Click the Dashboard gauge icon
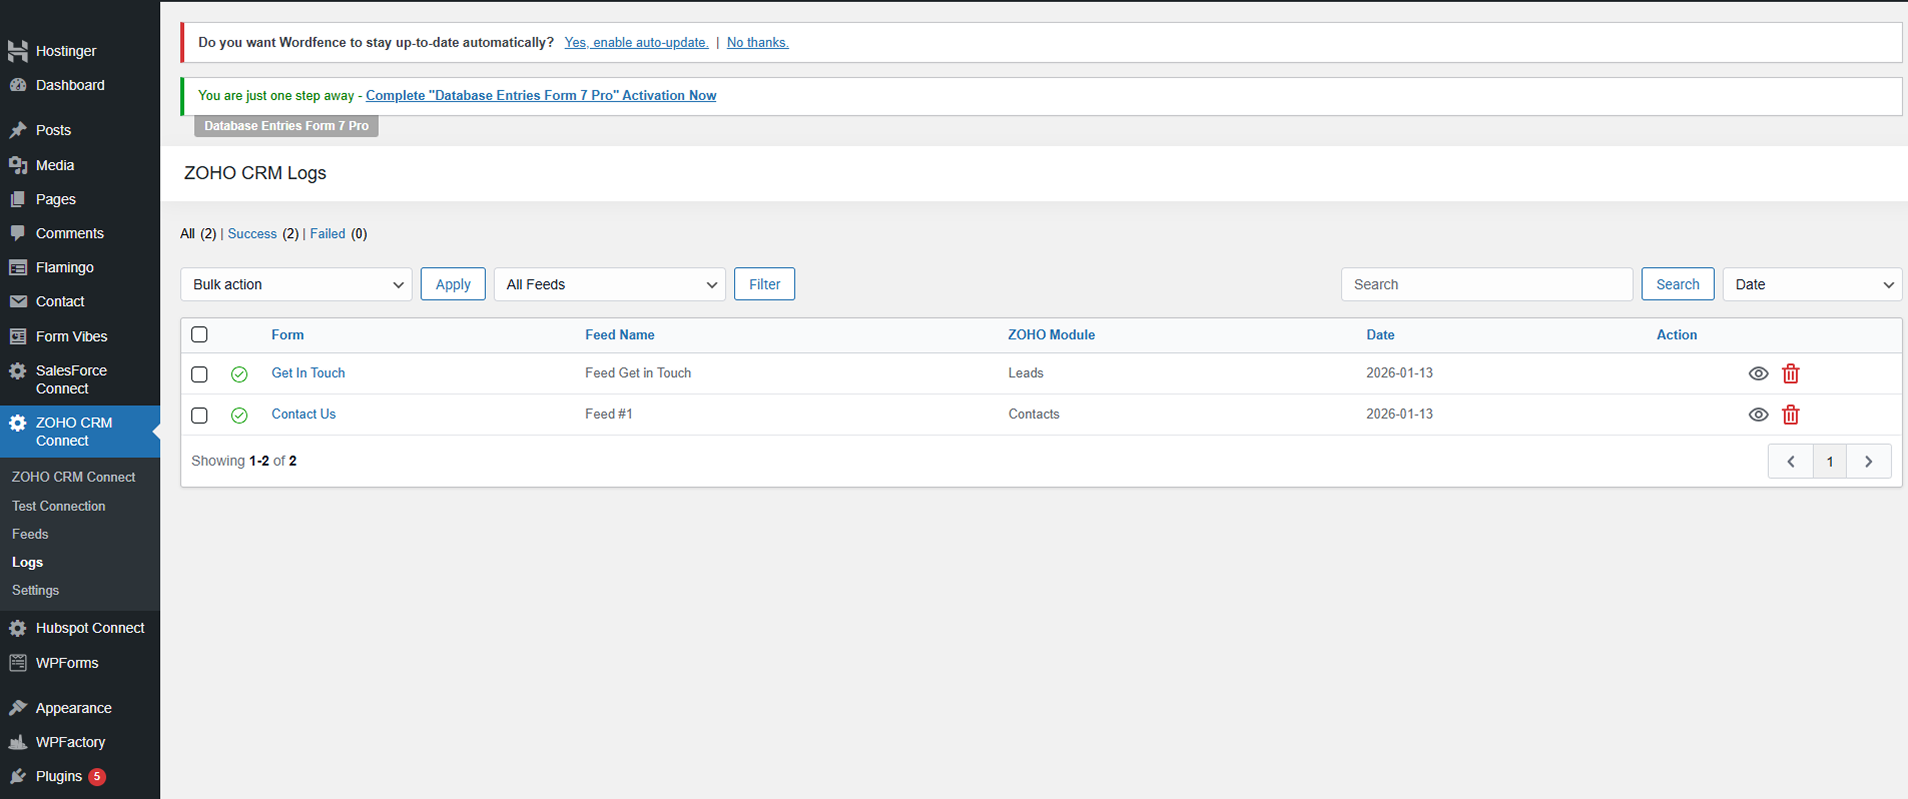Screen dimensions: 1908x799 pos(18,85)
